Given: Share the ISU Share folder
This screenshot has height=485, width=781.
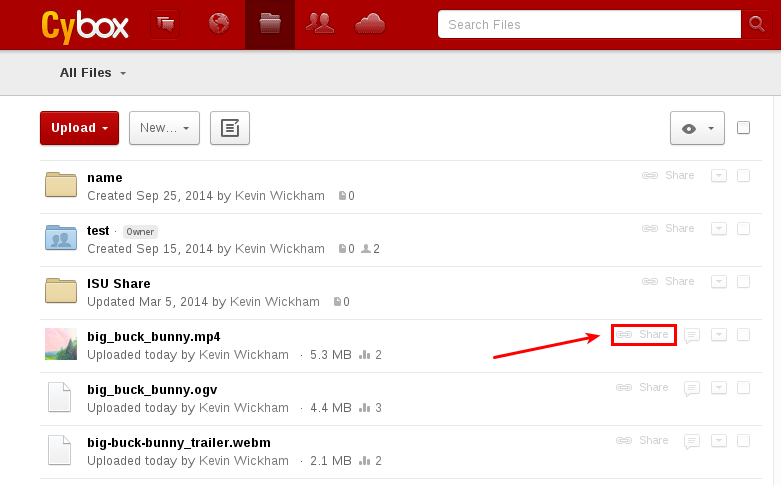Looking at the screenshot, I should pyautogui.click(x=668, y=281).
